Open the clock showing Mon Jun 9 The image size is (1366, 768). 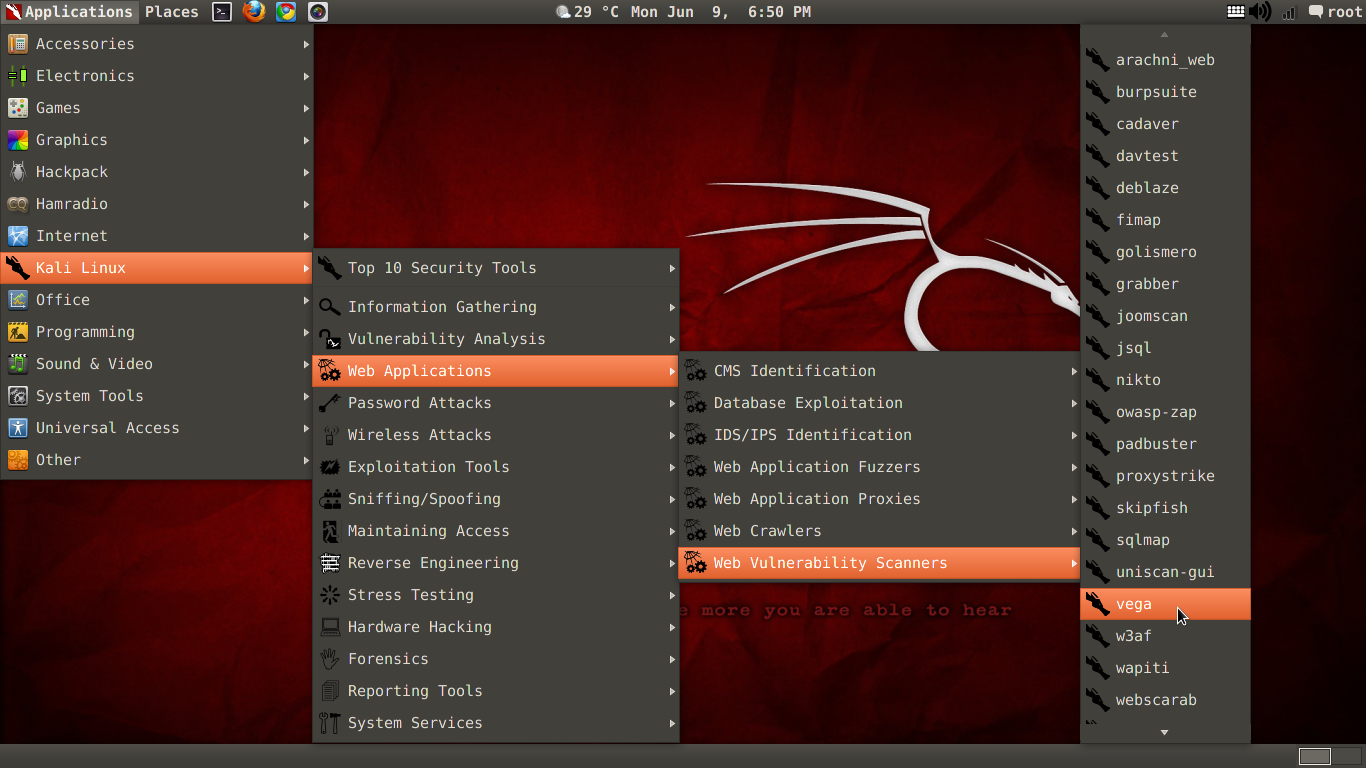[x=721, y=12]
